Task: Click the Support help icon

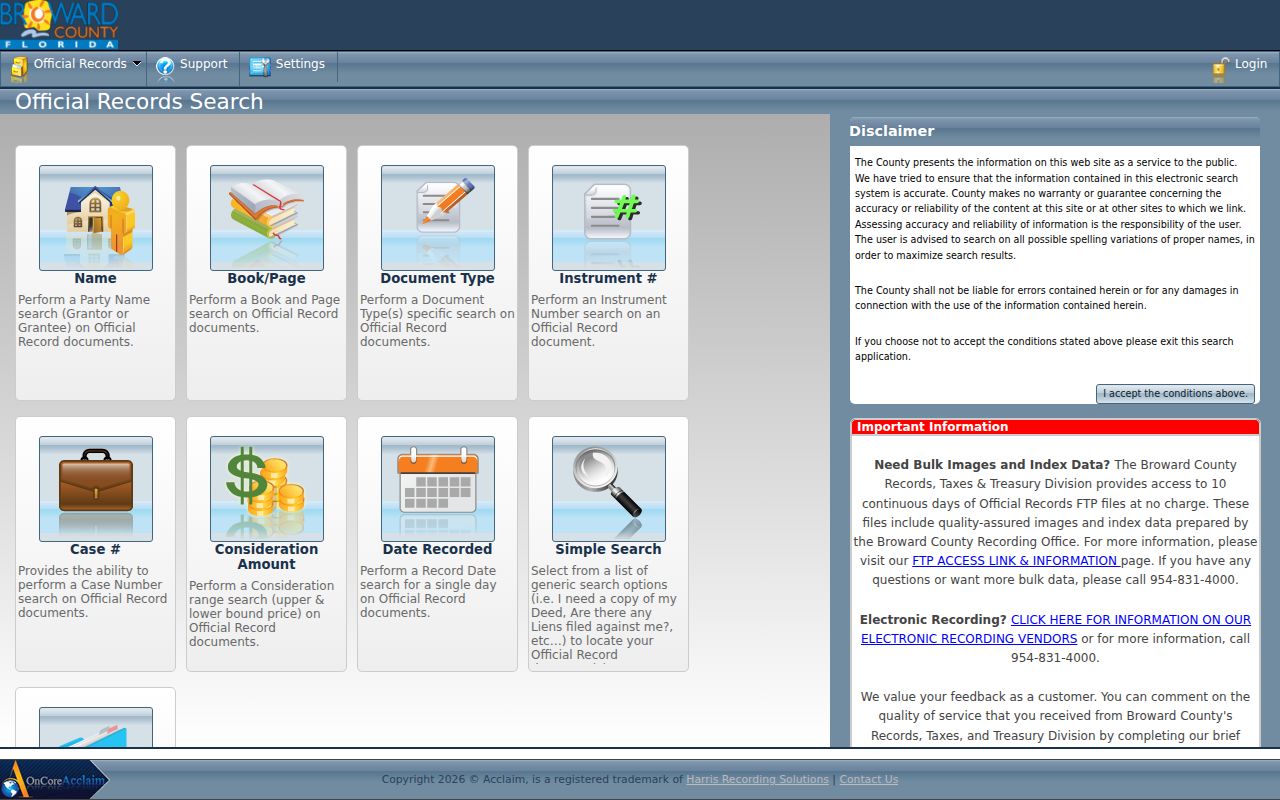Action: point(165,68)
